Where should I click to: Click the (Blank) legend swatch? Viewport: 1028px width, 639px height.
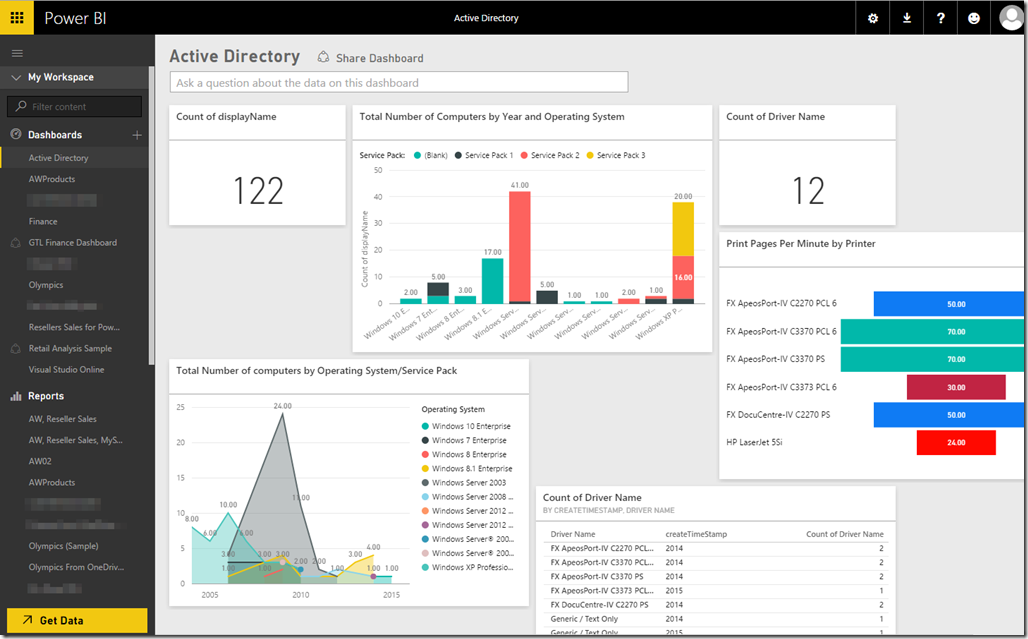tap(418, 155)
